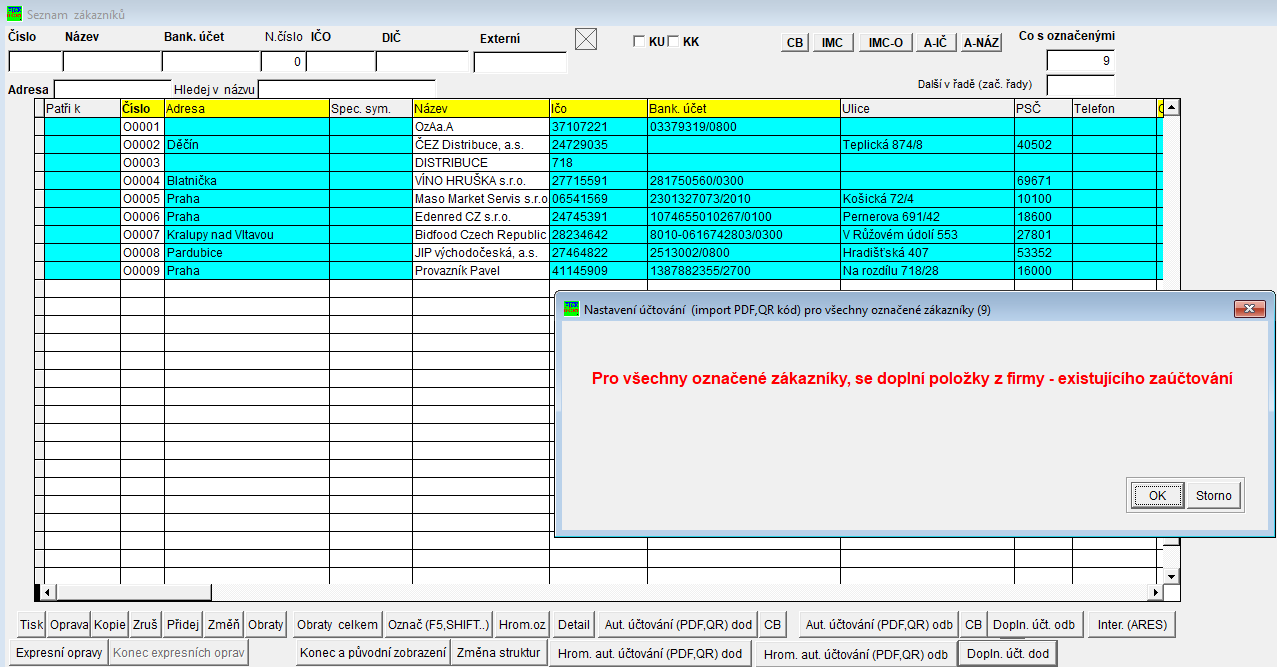Select the Provazník Pavel cell
Viewport: 1277px width, 667px height.
(481, 271)
